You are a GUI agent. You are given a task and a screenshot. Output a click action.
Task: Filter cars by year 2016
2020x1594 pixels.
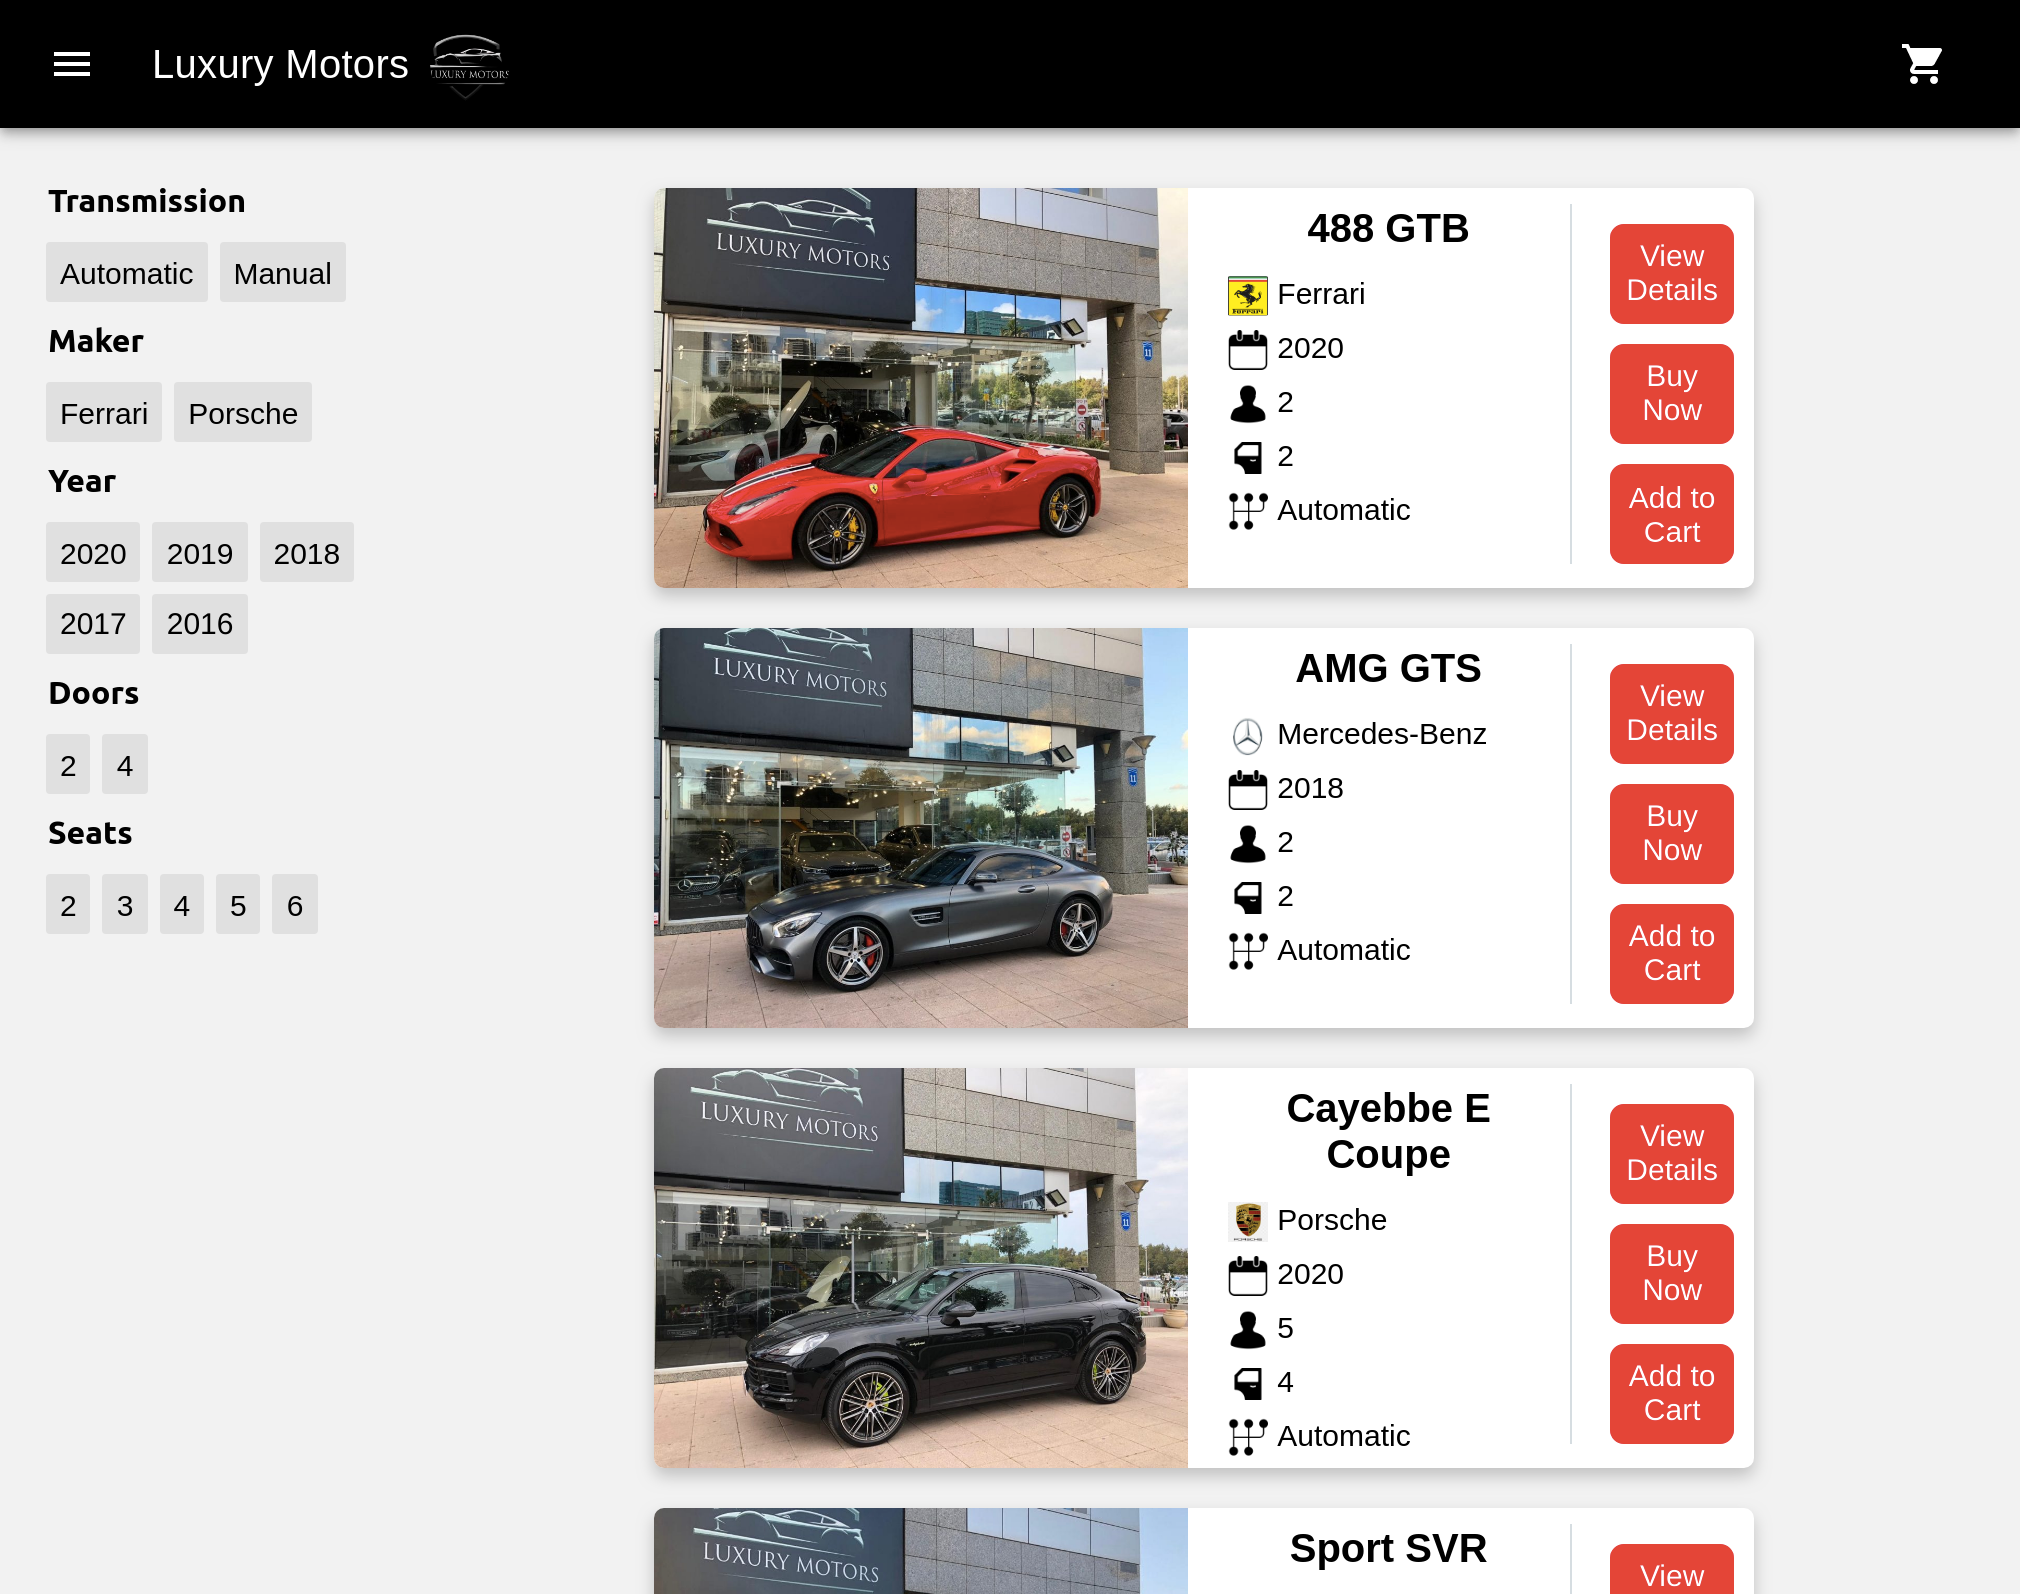tap(200, 624)
